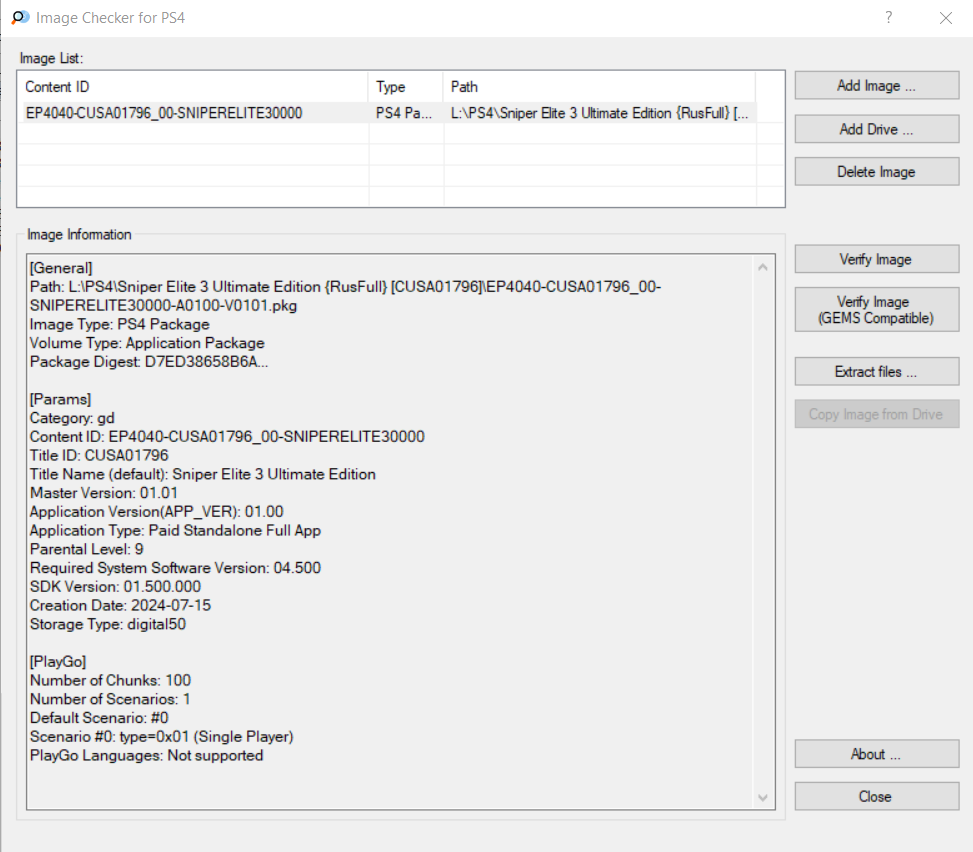
Task: Select the EP4040-CUSA01796 image entry
Action: tap(164, 113)
